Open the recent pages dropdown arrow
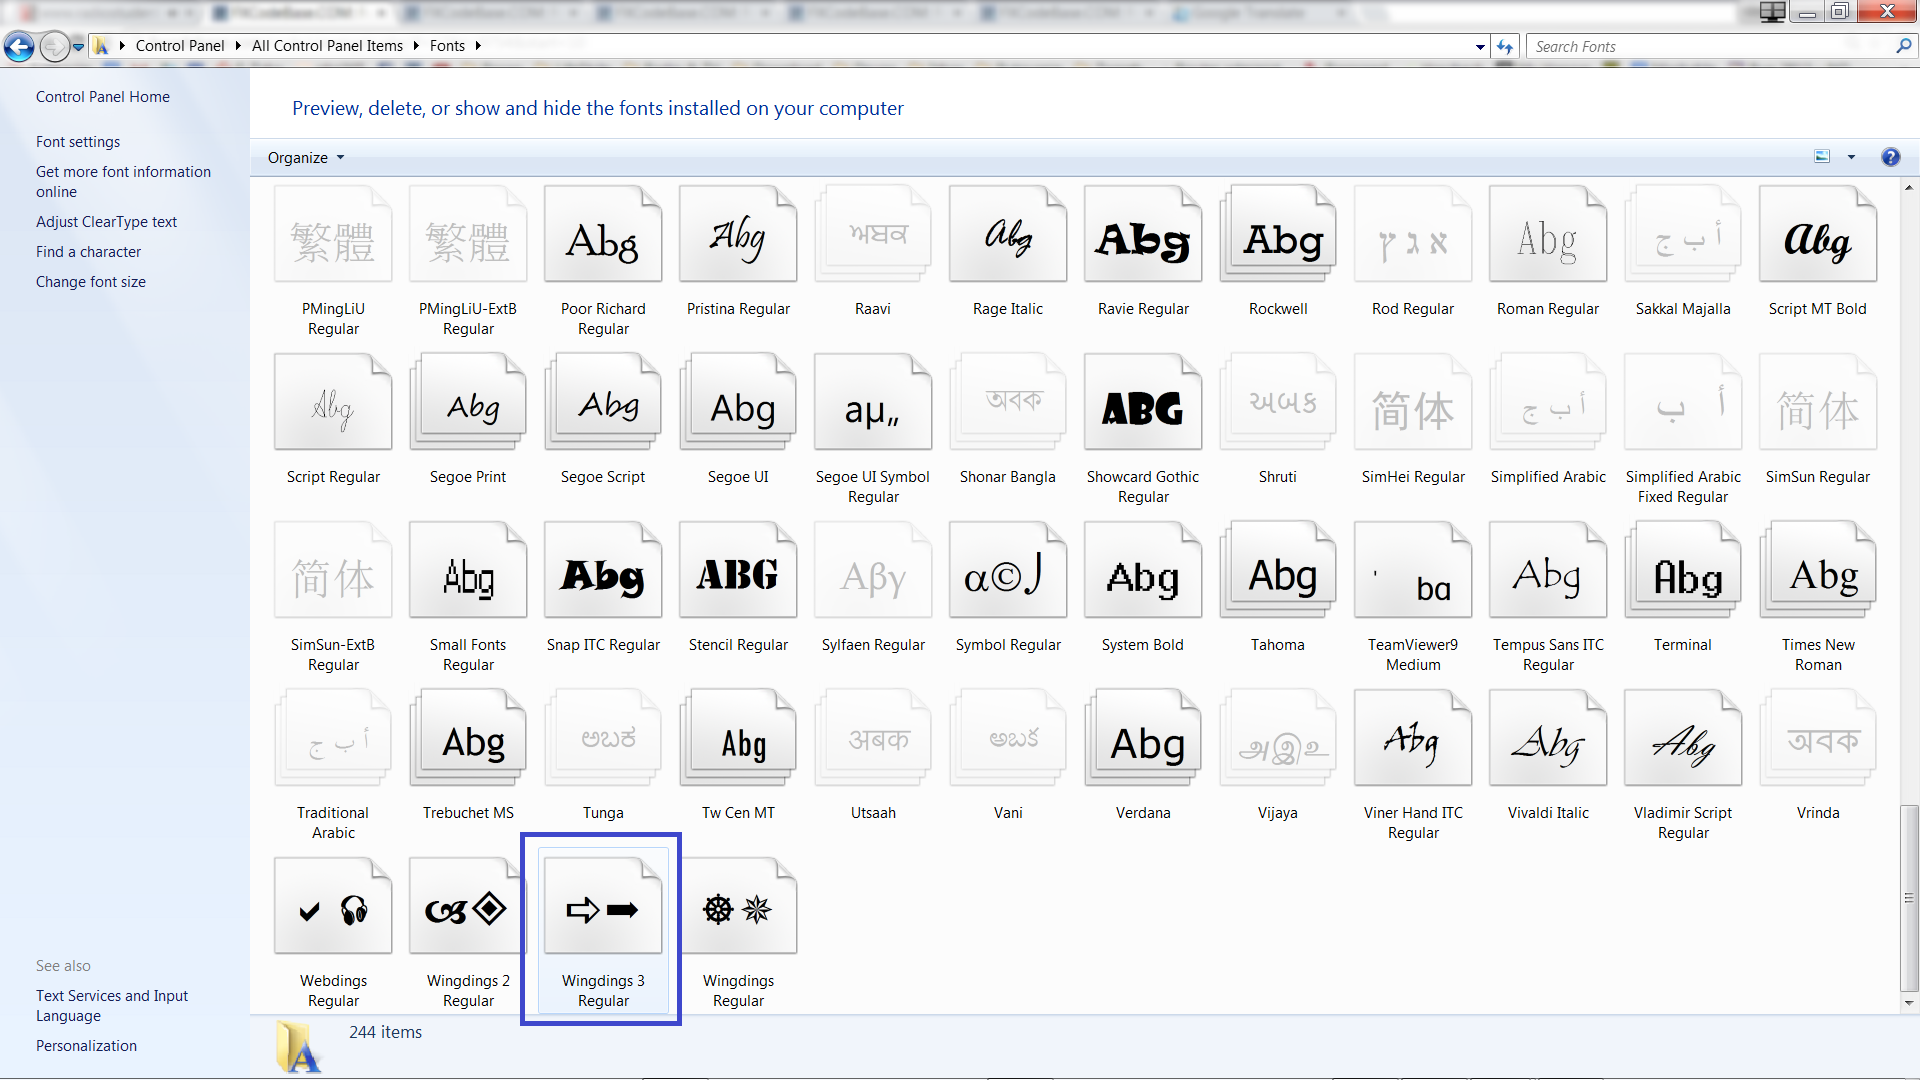This screenshot has height=1080, width=1920. [78, 46]
